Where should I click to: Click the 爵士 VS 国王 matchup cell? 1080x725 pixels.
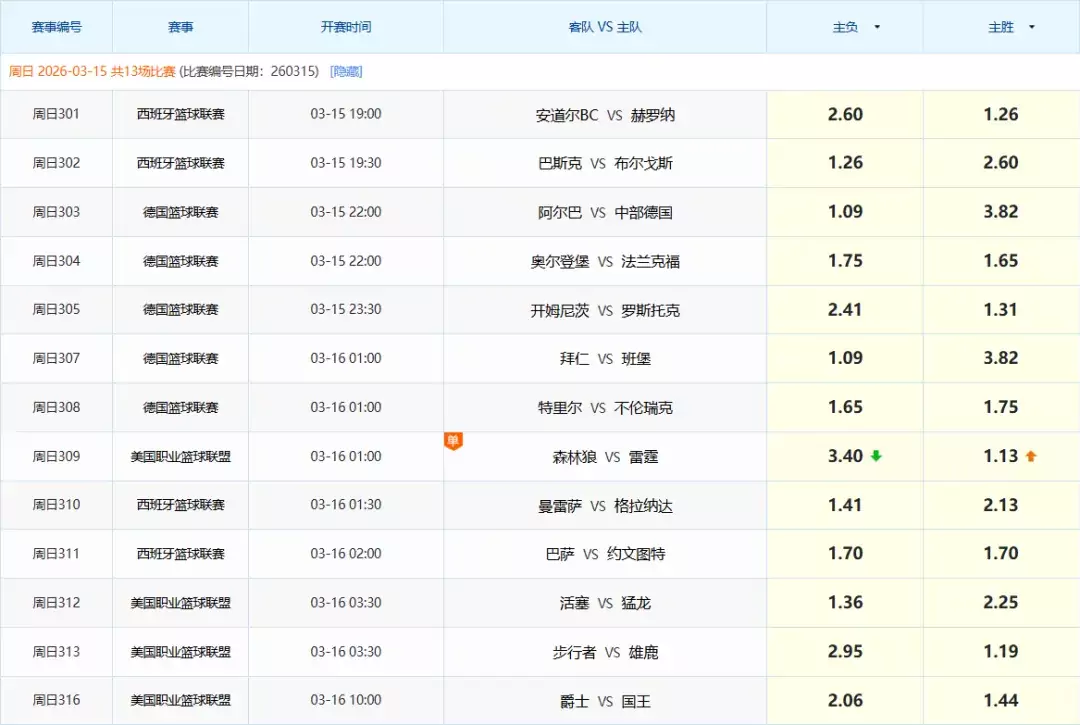tap(604, 700)
